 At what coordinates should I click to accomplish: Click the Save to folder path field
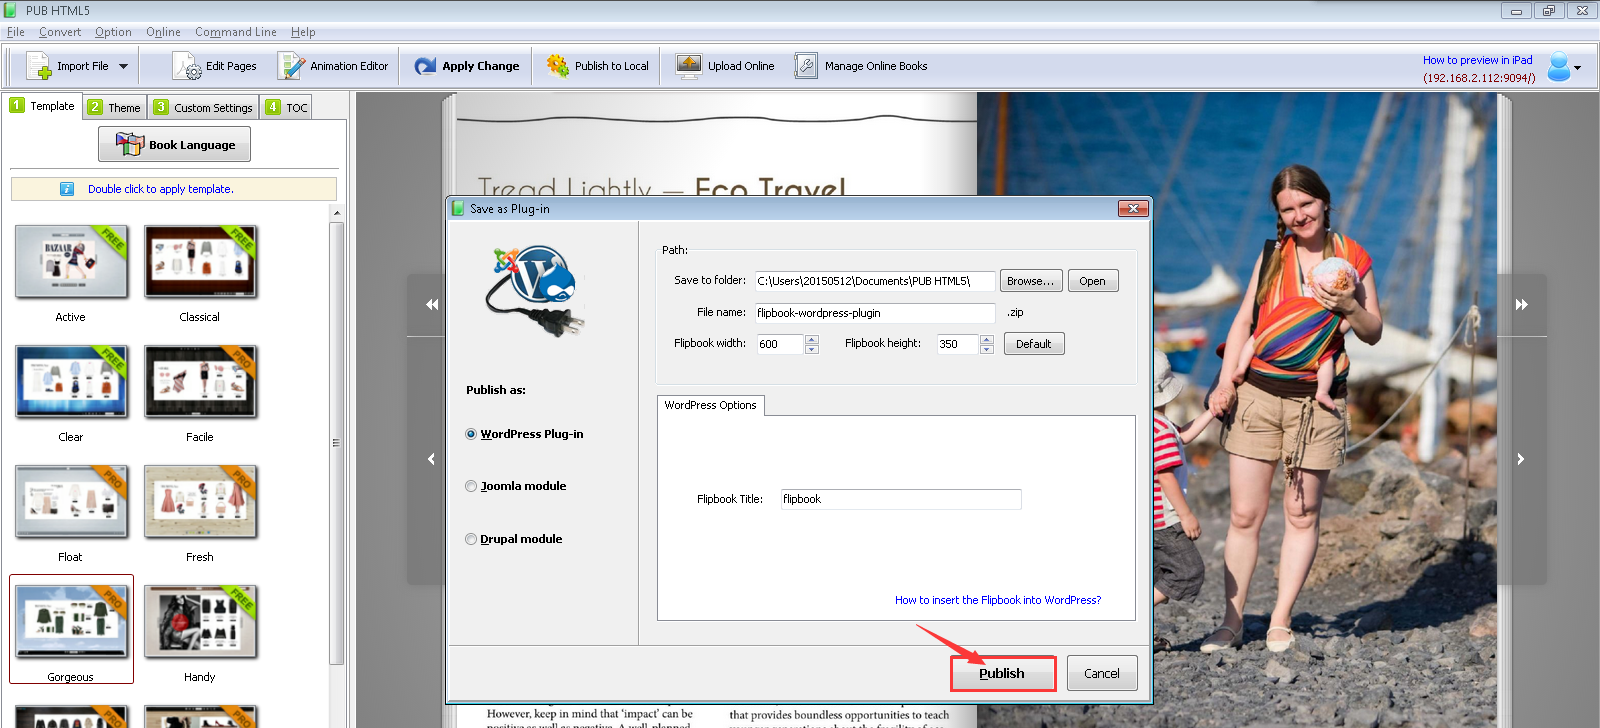875,281
